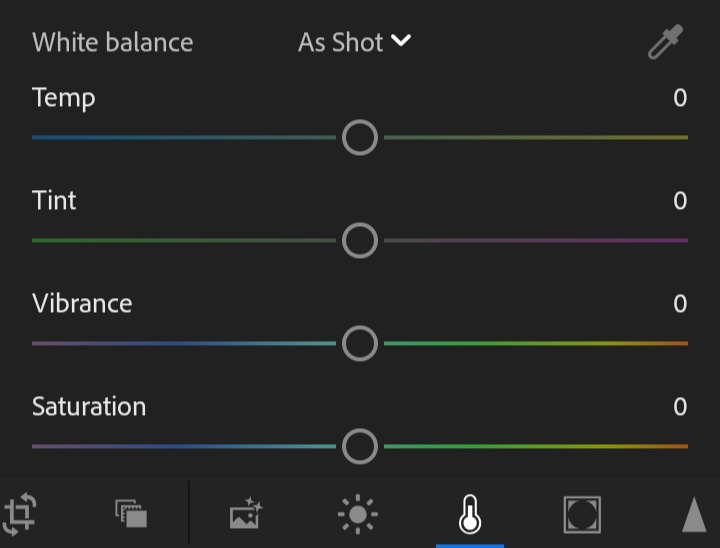Click the Saturation slider handle

360,446
